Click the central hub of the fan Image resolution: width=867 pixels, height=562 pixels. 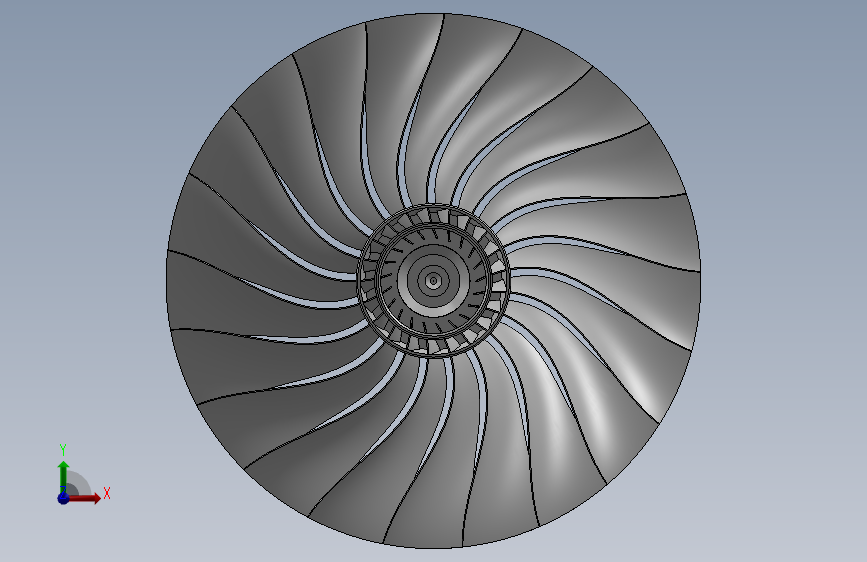pyautogui.click(x=433, y=280)
